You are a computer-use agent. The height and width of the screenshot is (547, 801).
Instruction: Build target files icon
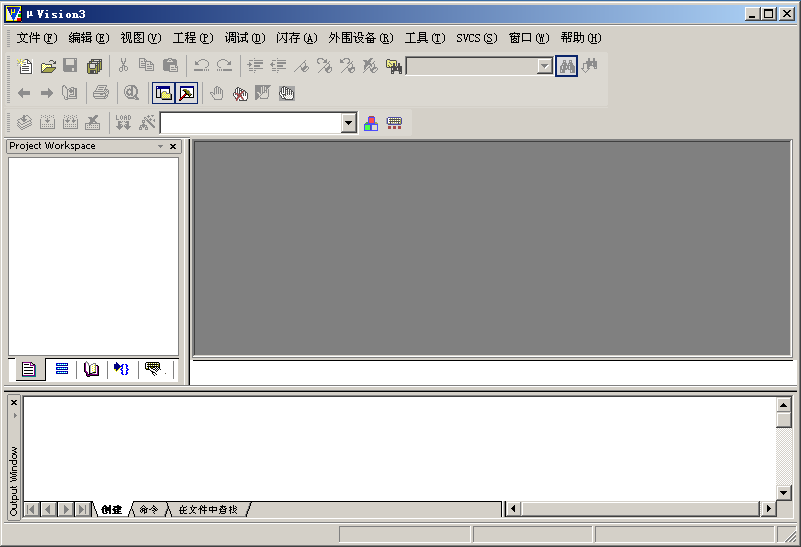click(47, 122)
